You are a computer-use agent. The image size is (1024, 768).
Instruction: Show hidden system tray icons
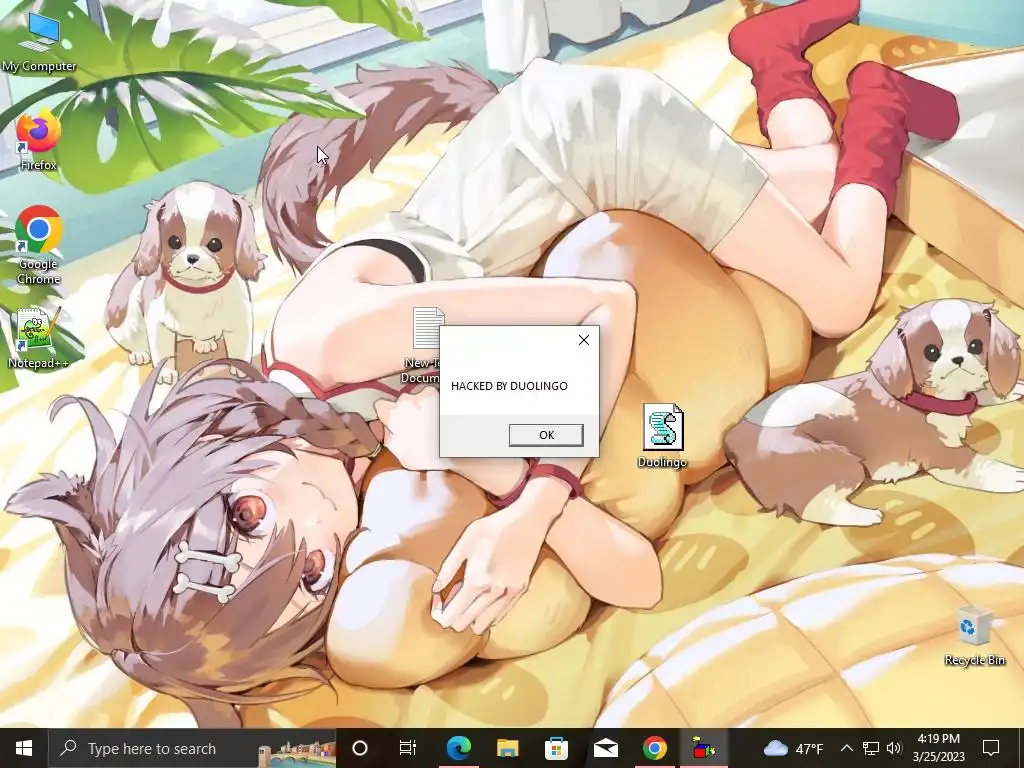(846, 748)
